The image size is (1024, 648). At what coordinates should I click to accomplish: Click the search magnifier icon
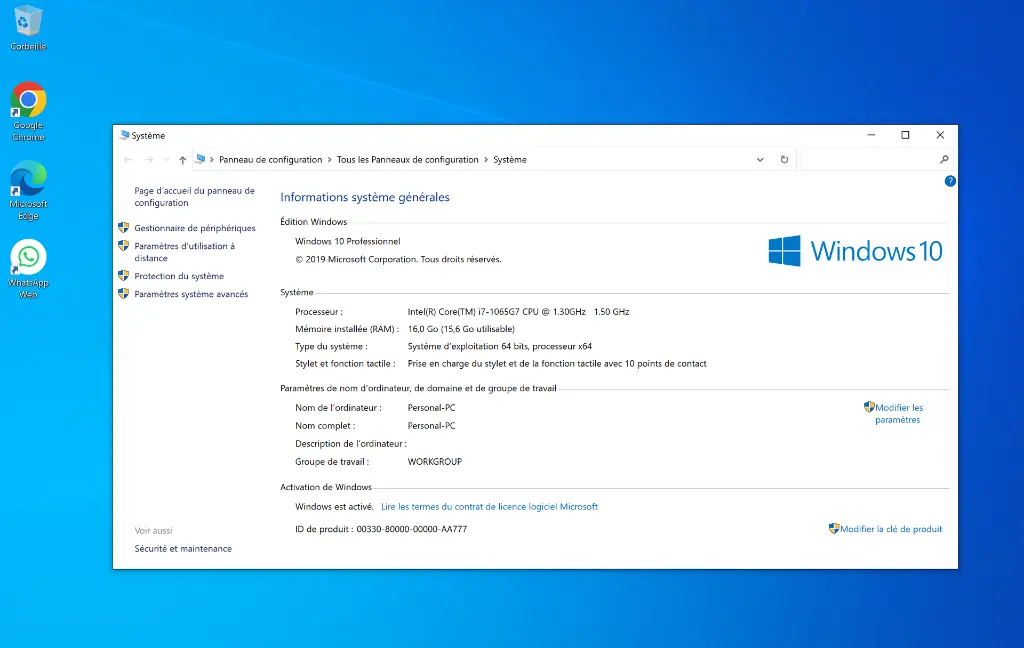pyautogui.click(x=944, y=159)
